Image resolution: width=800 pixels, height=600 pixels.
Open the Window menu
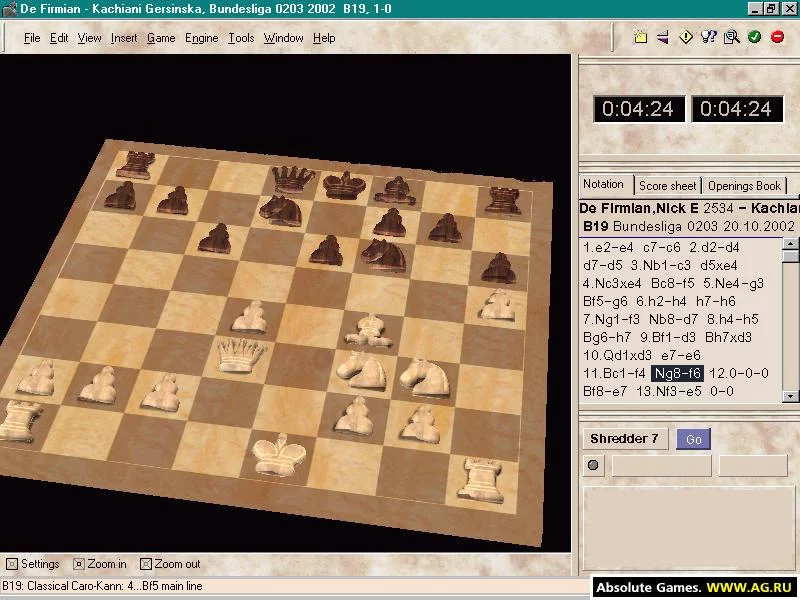pyautogui.click(x=283, y=38)
